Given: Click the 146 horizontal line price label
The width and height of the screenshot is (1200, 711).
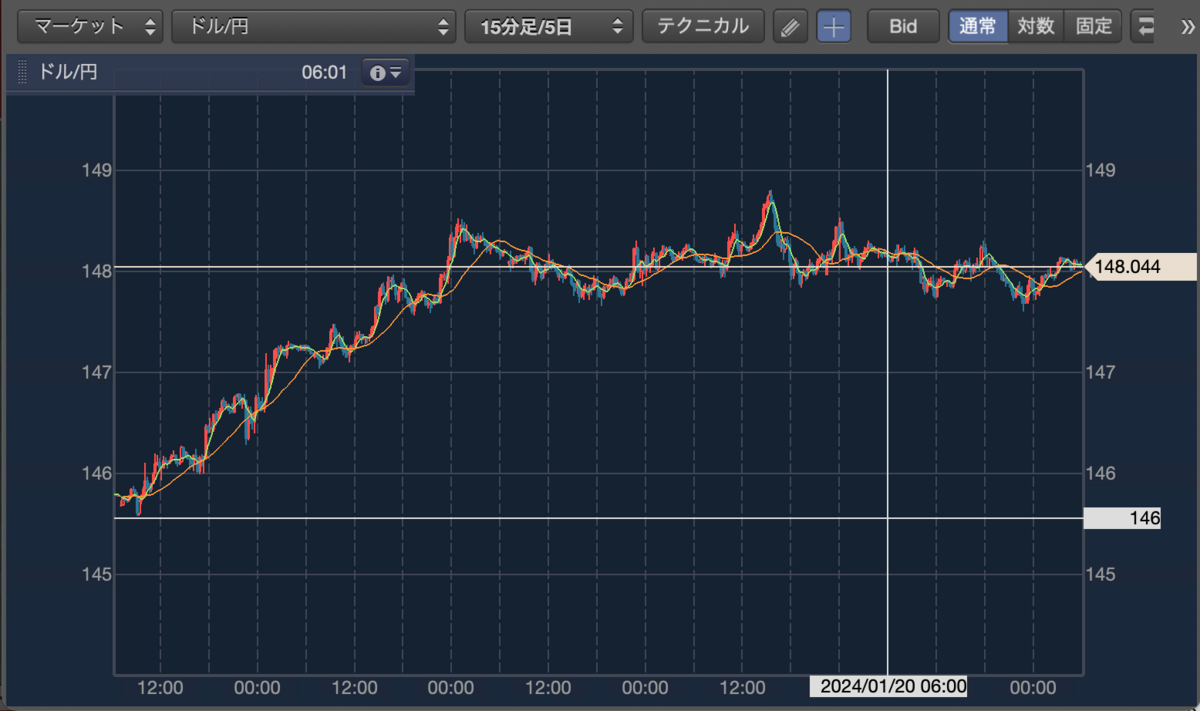Looking at the screenshot, I should click(x=1122, y=518).
